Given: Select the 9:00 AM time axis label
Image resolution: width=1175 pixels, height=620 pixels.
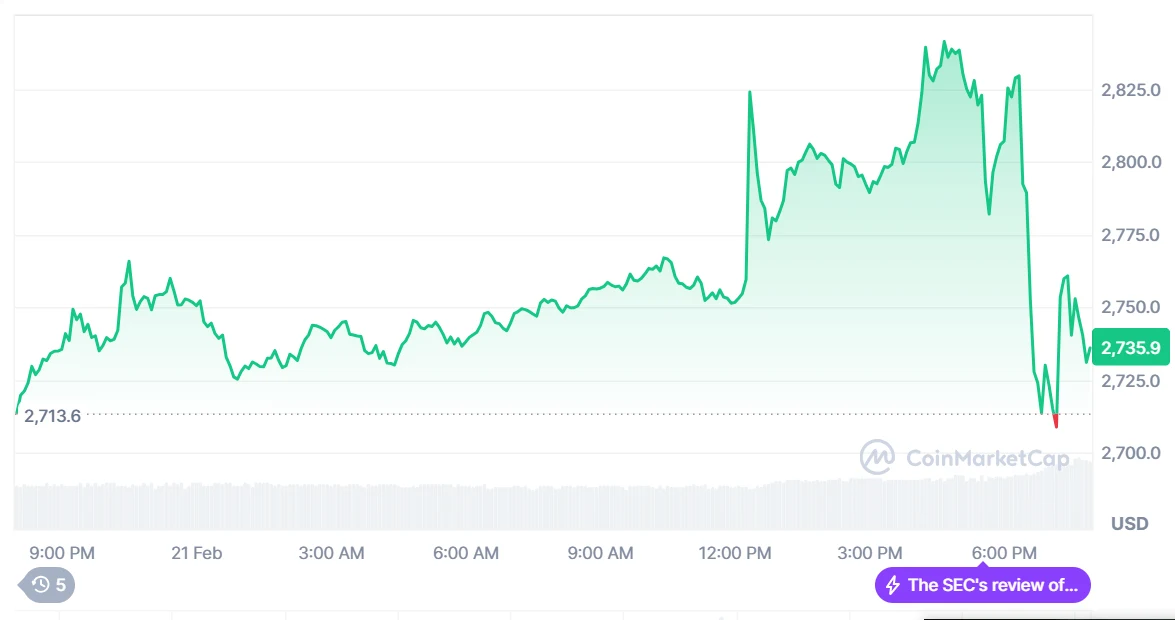Looking at the screenshot, I should (601, 553).
